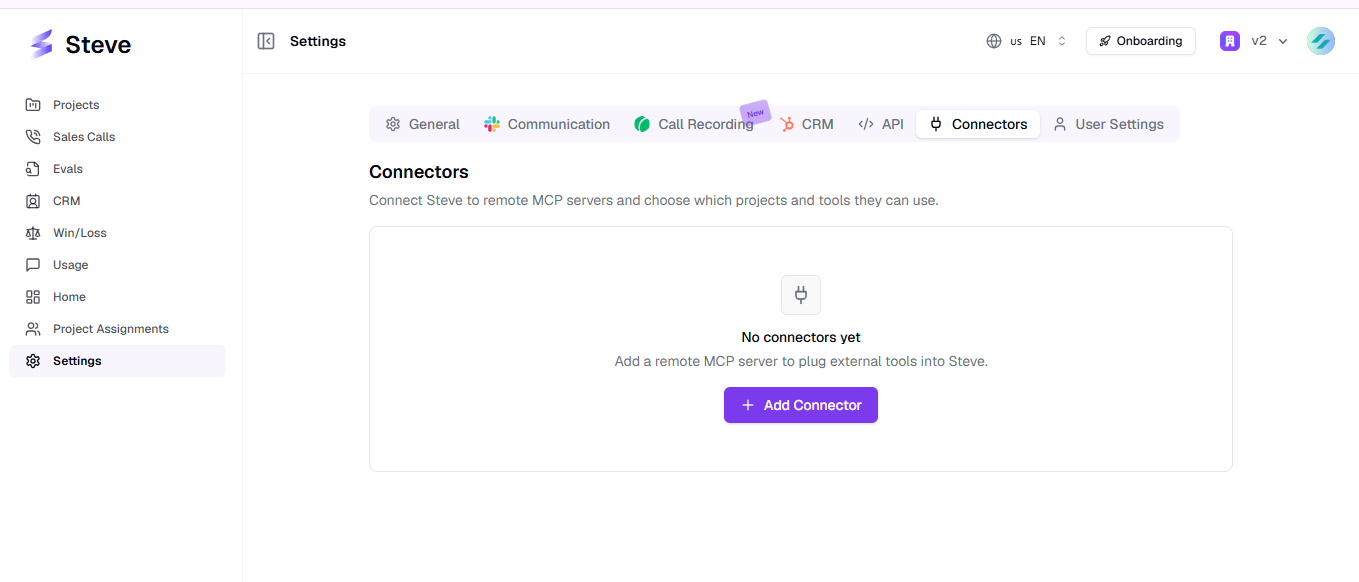Click the Win/Loss scales icon
The width and height of the screenshot is (1359, 582).
coord(33,233)
